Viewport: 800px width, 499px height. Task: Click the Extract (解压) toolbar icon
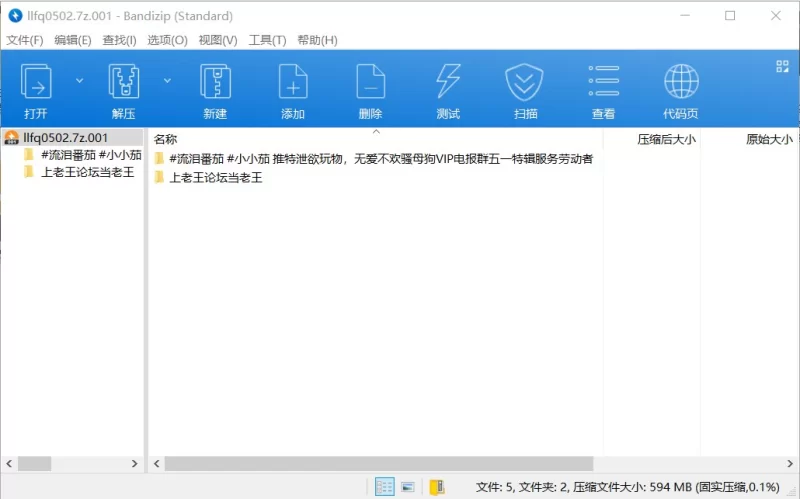pyautogui.click(x=123, y=82)
